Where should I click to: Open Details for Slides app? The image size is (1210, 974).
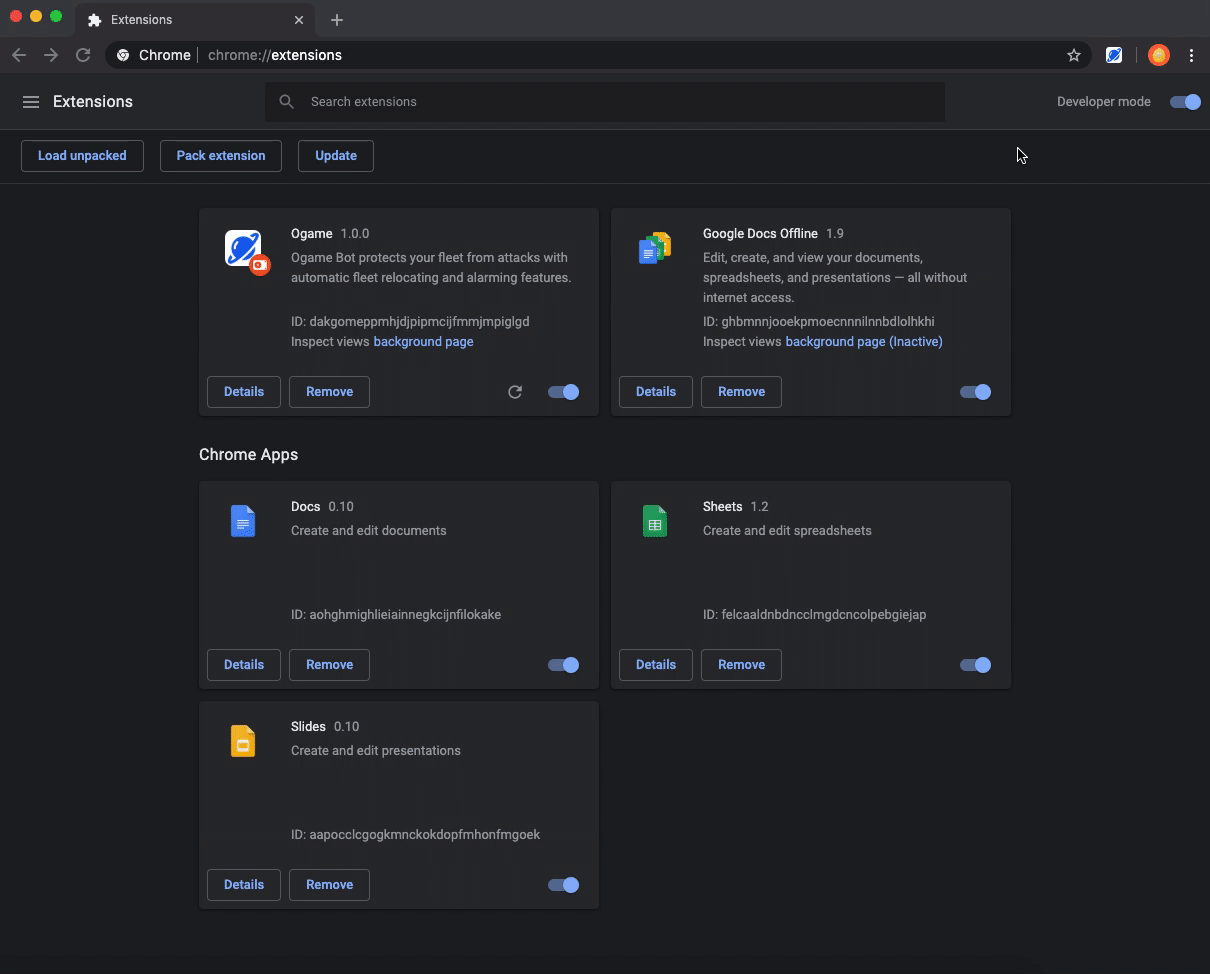[x=244, y=885]
